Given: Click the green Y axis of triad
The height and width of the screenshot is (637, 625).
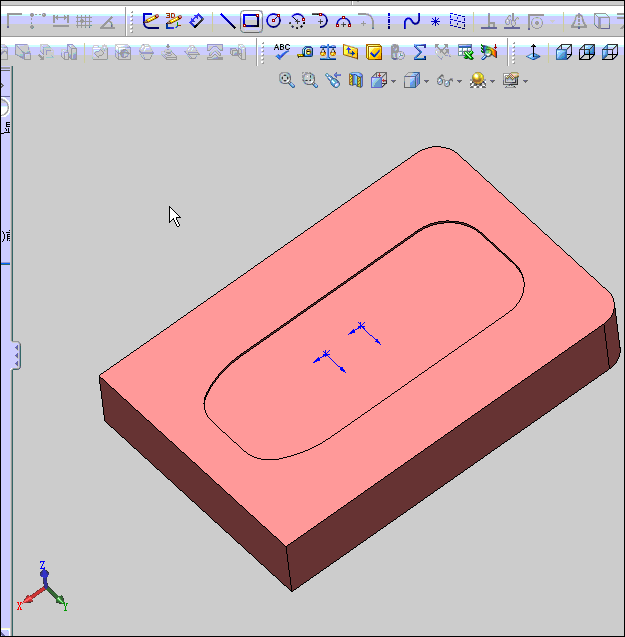Looking at the screenshot, I should (x=57, y=598).
